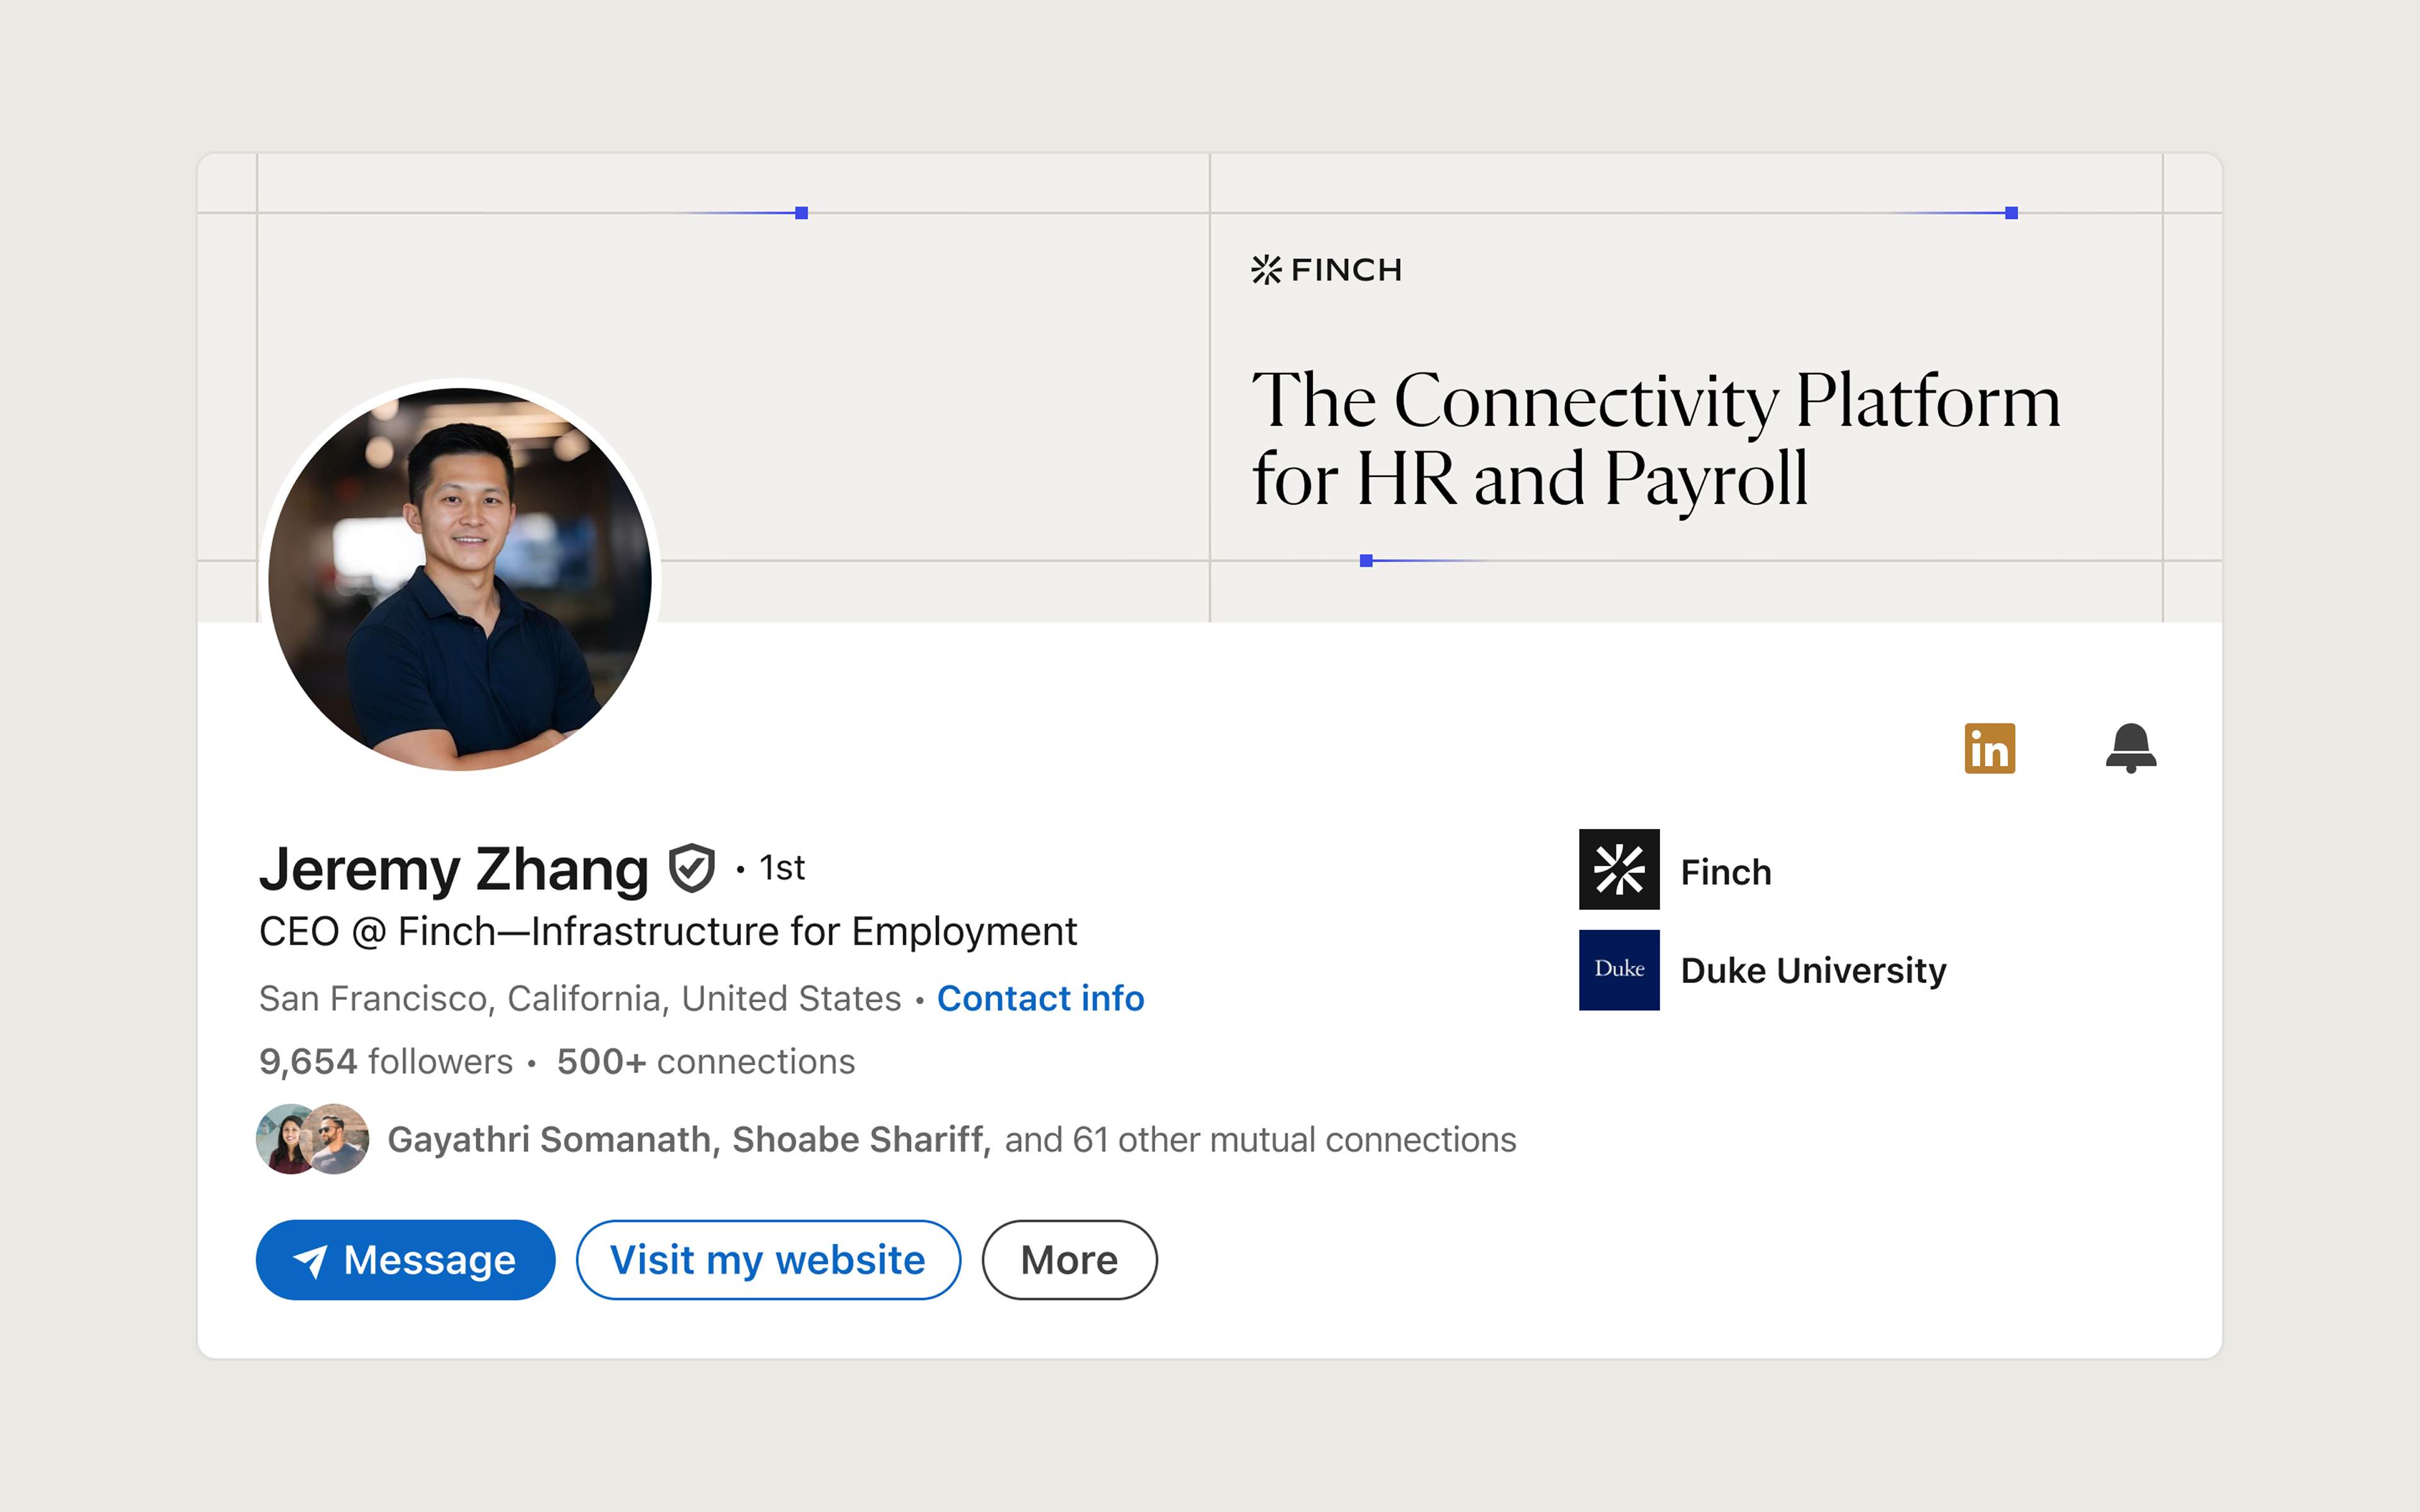Open Jeremy Zhang's profile photo
The height and width of the screenshot is (1512, 2420).
(460, 579)
